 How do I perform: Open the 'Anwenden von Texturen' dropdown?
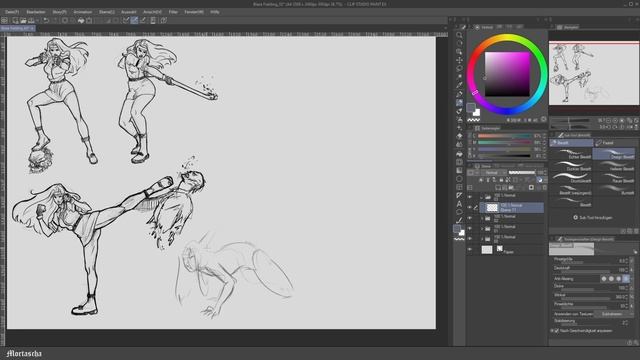coord(614,314)
